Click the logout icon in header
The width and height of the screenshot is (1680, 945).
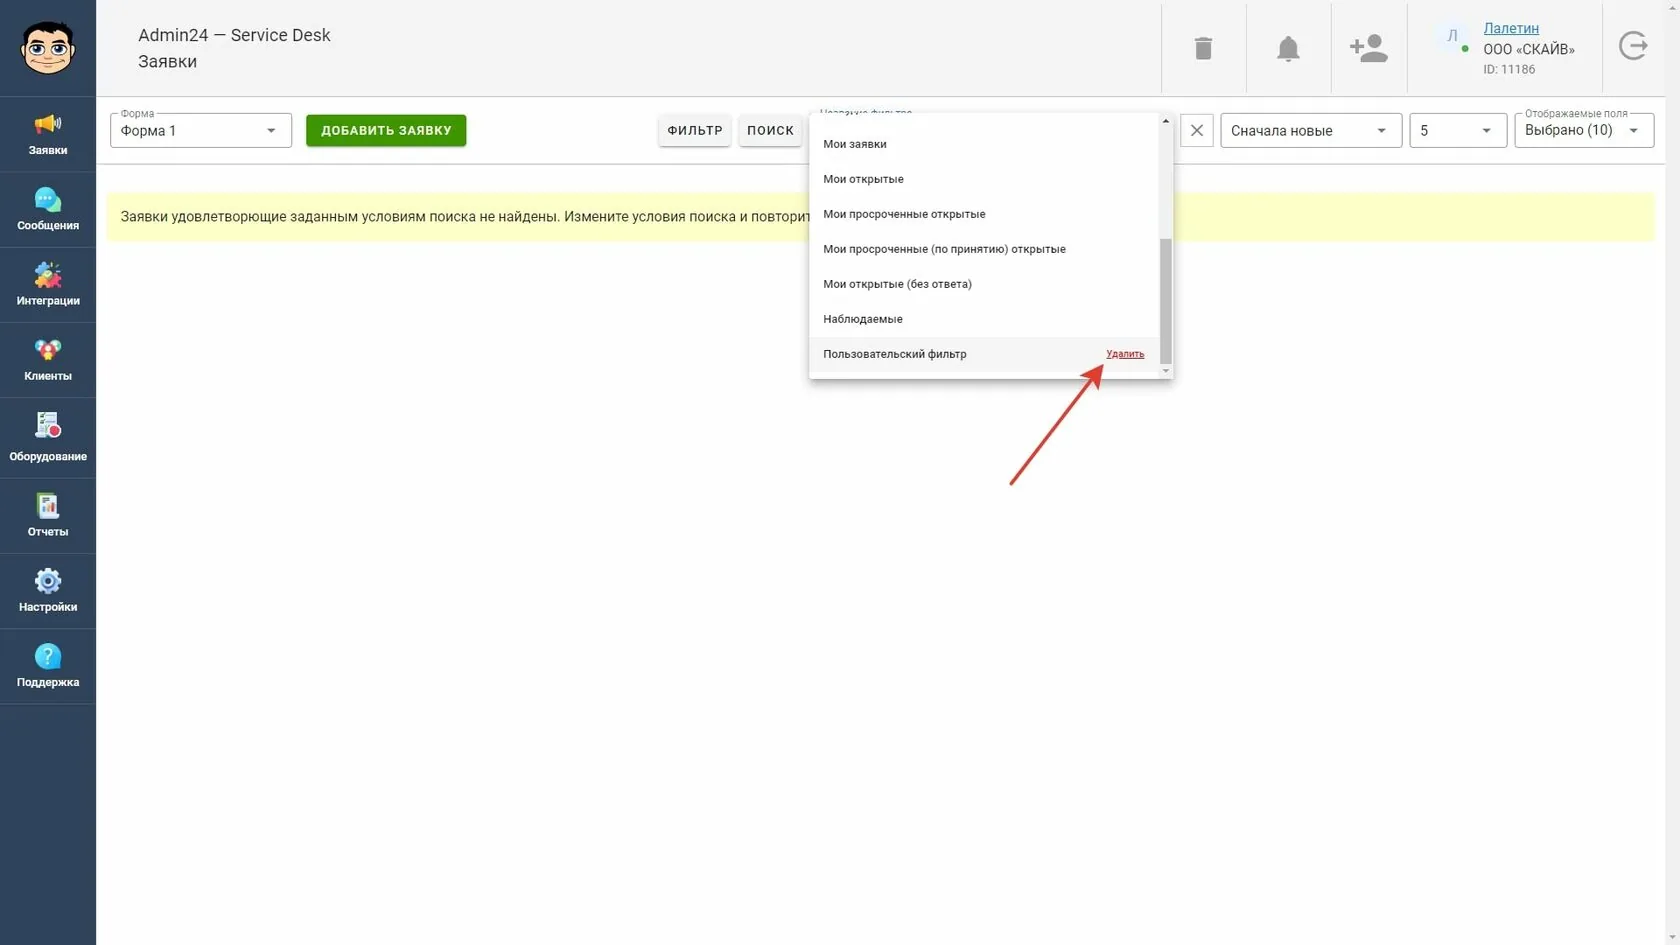[x=1633, y=46]
